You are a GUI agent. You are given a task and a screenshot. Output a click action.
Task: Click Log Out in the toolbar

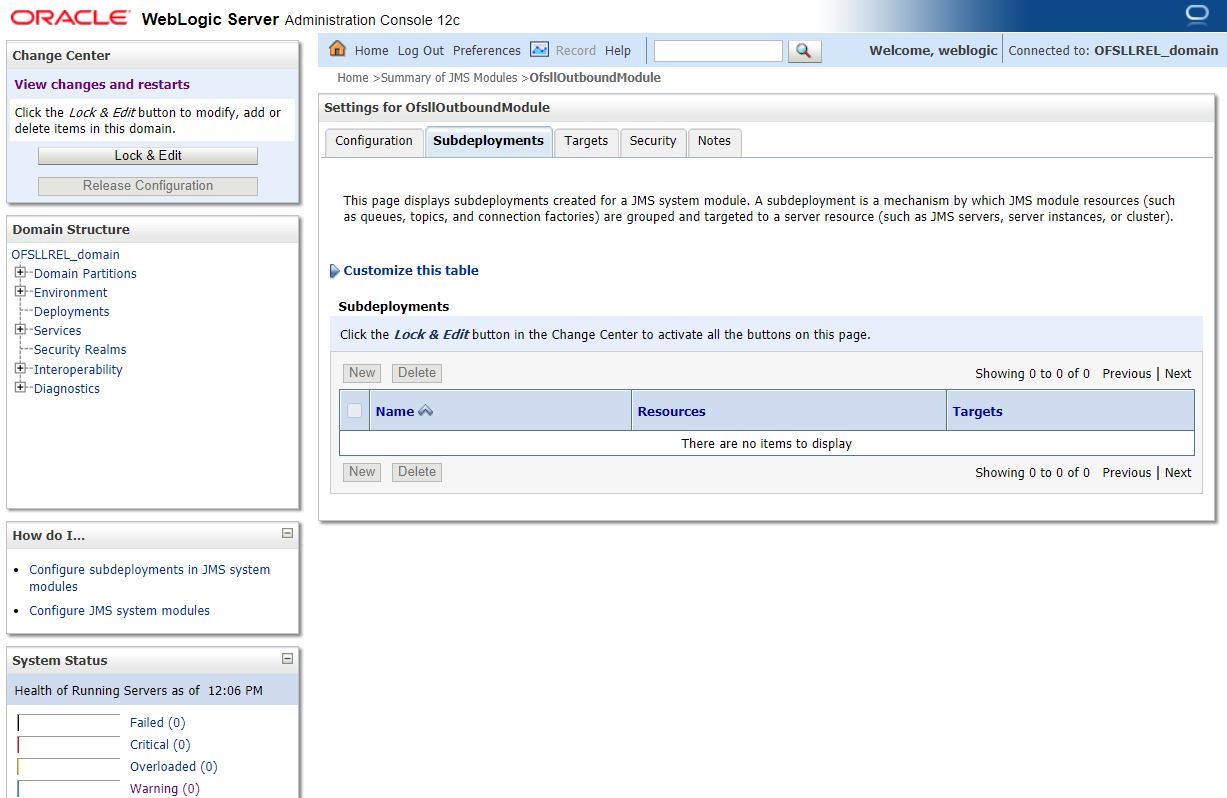pyautogui.click(x=421, y=51)
